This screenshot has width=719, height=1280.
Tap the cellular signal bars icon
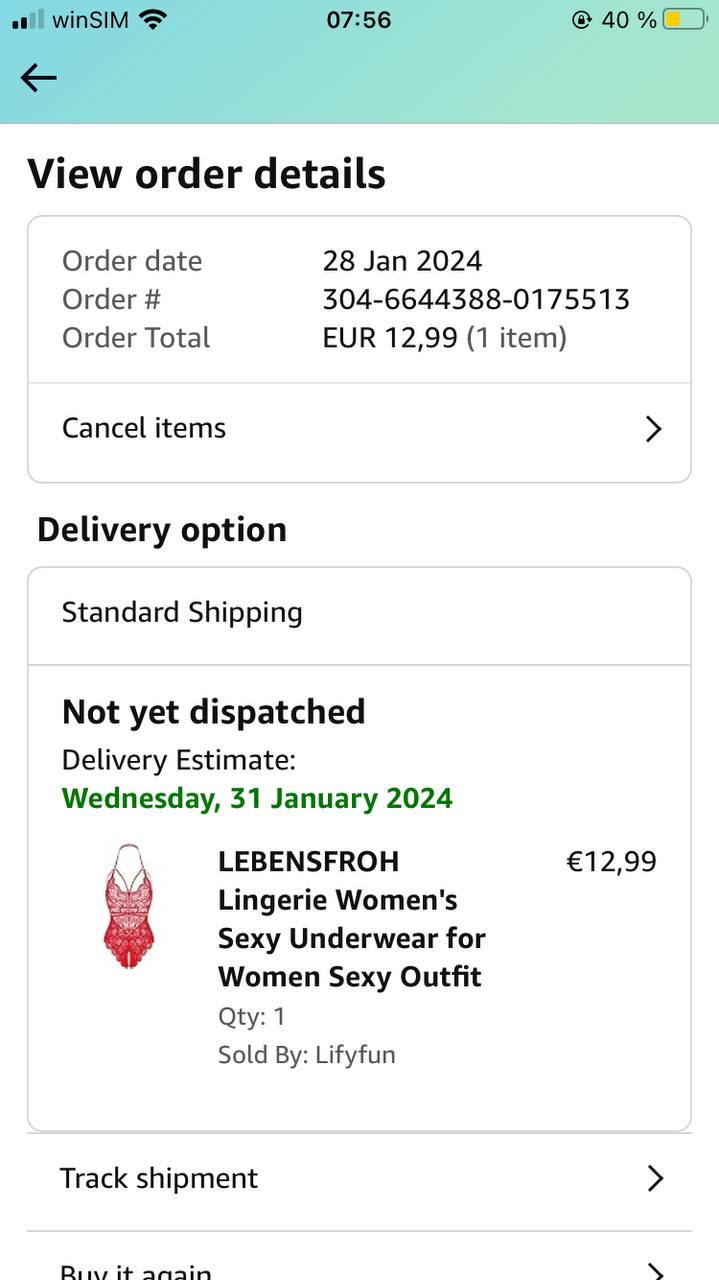[x=28, y=19]
